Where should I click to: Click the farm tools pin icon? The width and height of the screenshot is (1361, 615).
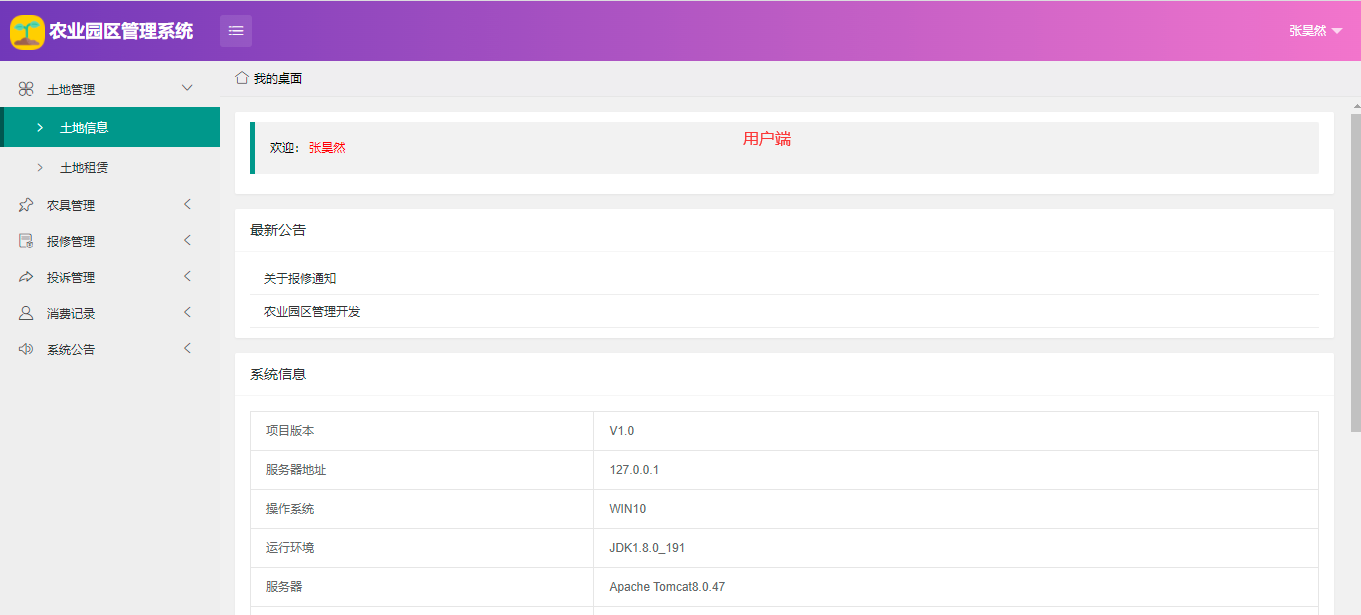26,205
